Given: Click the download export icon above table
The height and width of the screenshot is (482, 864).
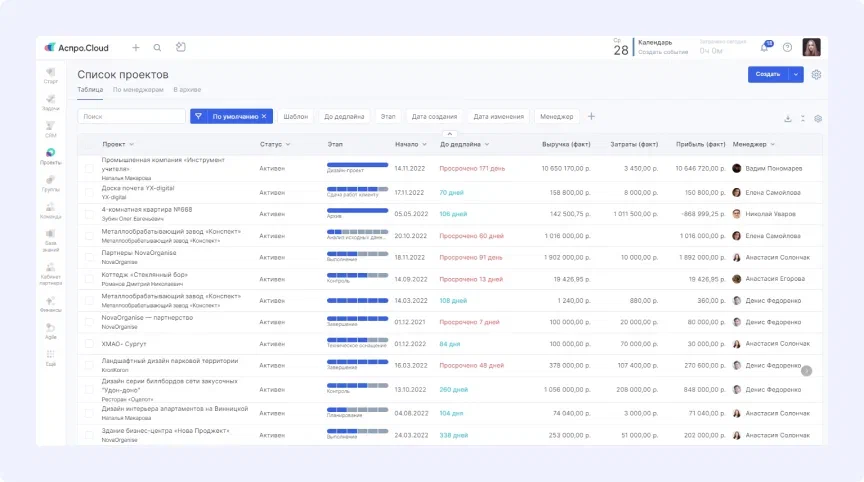Looking at the screenshot, I should 788,118.
